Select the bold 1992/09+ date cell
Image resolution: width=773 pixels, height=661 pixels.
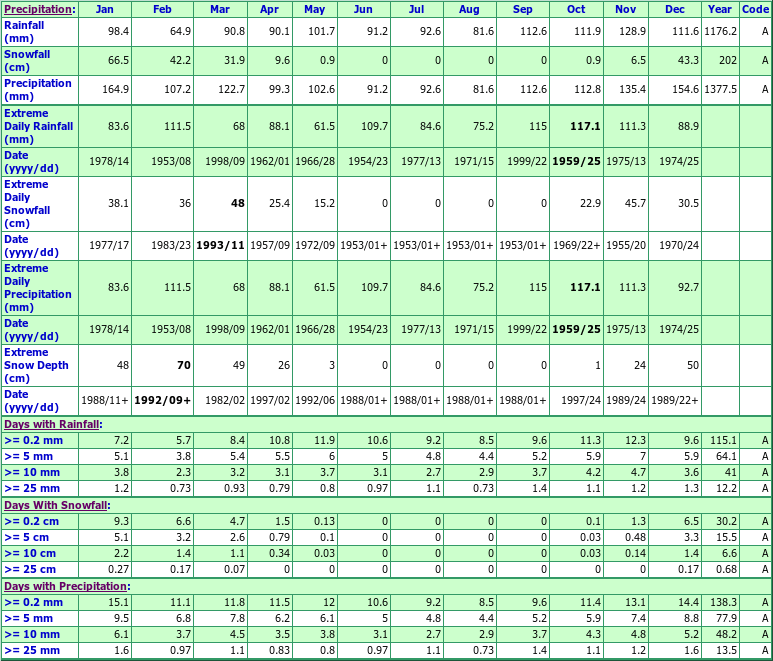point(164,402)
